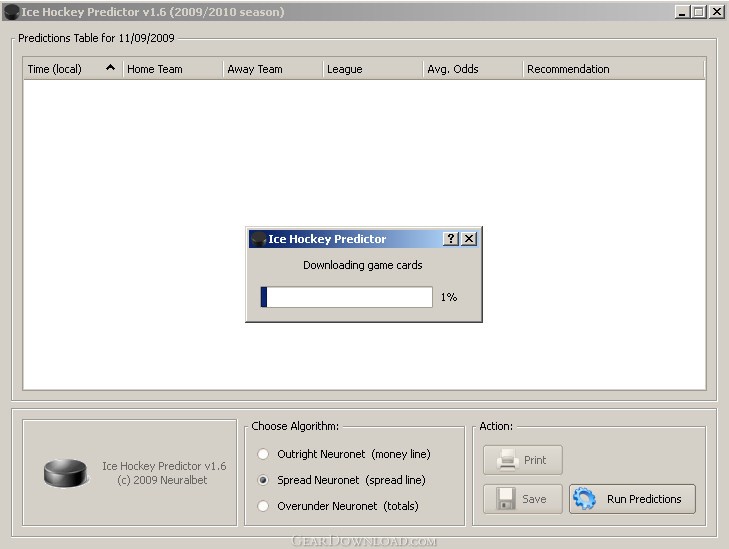This screenshot has width=729, height=549.
Task: Close the Downloading game cards dialog
Action: [469, 238]
